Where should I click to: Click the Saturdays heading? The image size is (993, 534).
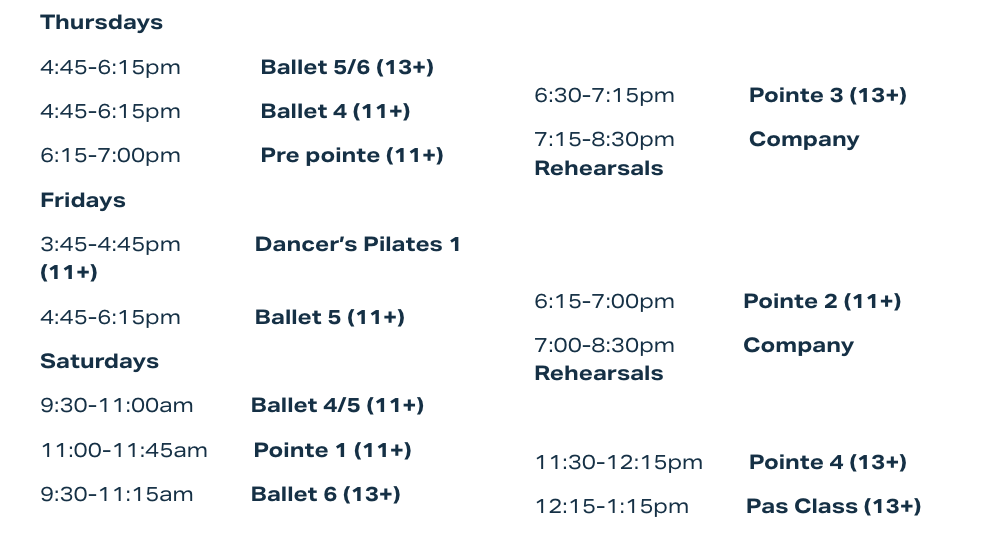(x=99, y=361)
